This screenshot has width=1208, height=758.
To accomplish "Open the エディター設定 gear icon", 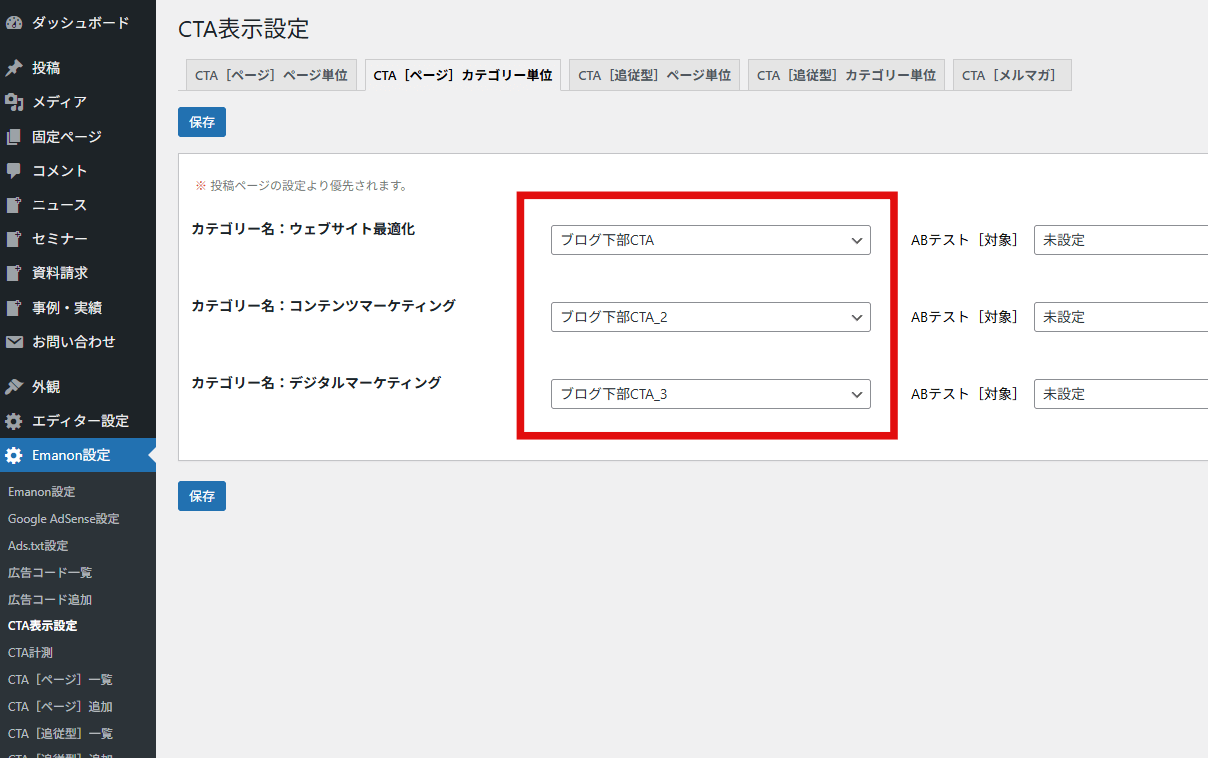I will click(x=14, y=420).
